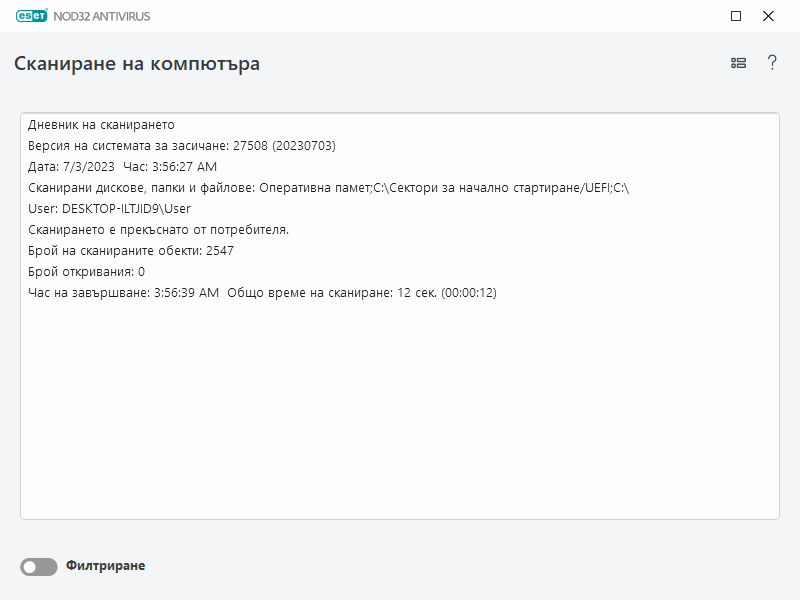Select Сканирането е прекъснато от потребителя line
The image size is (800, 600).
(158, 230)
